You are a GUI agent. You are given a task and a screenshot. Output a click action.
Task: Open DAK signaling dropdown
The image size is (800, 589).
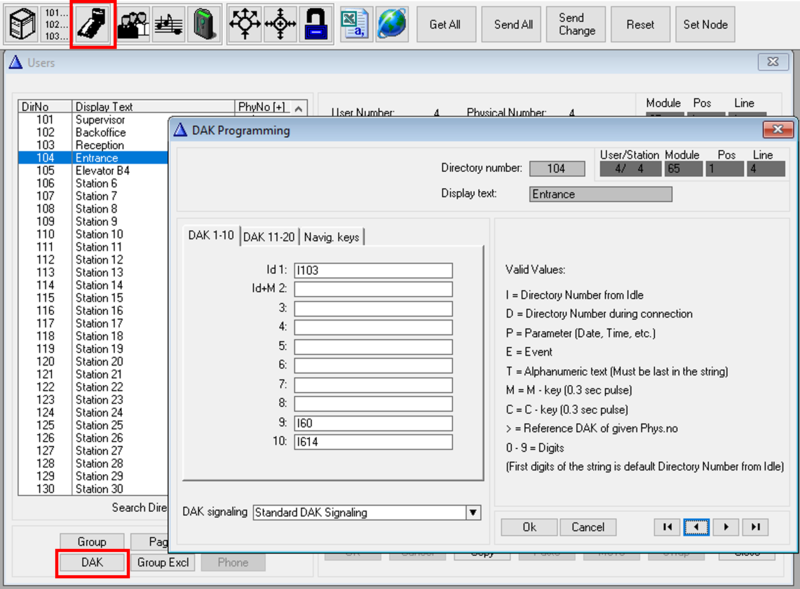(473, 513)
